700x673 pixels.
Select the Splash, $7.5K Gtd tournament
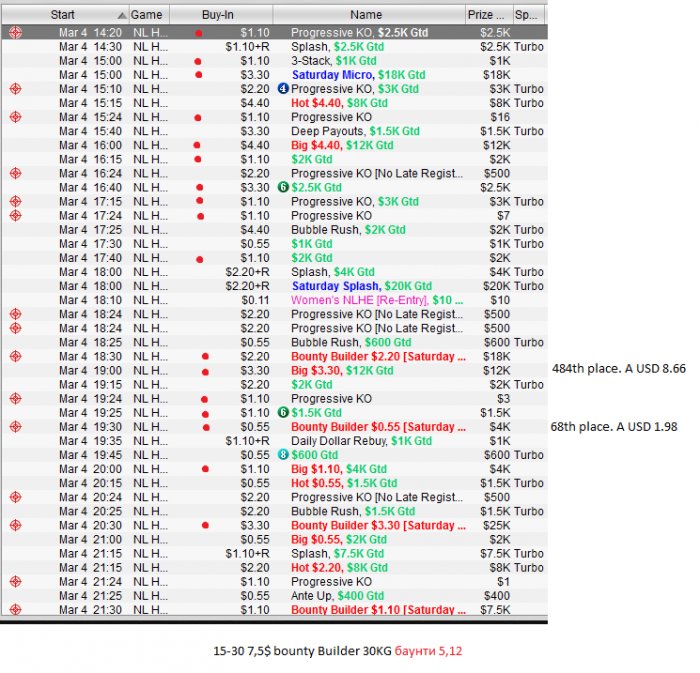(275, 553)
